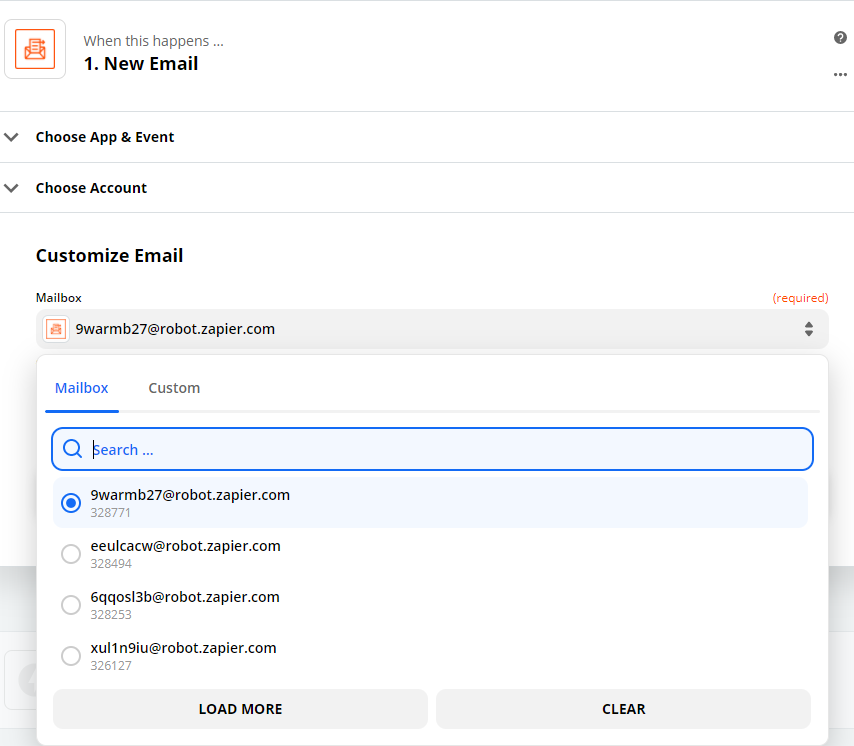This screenshot has width=854, height=746.
Task: Click the CLEAR button
Action: (x=624, y=709)
